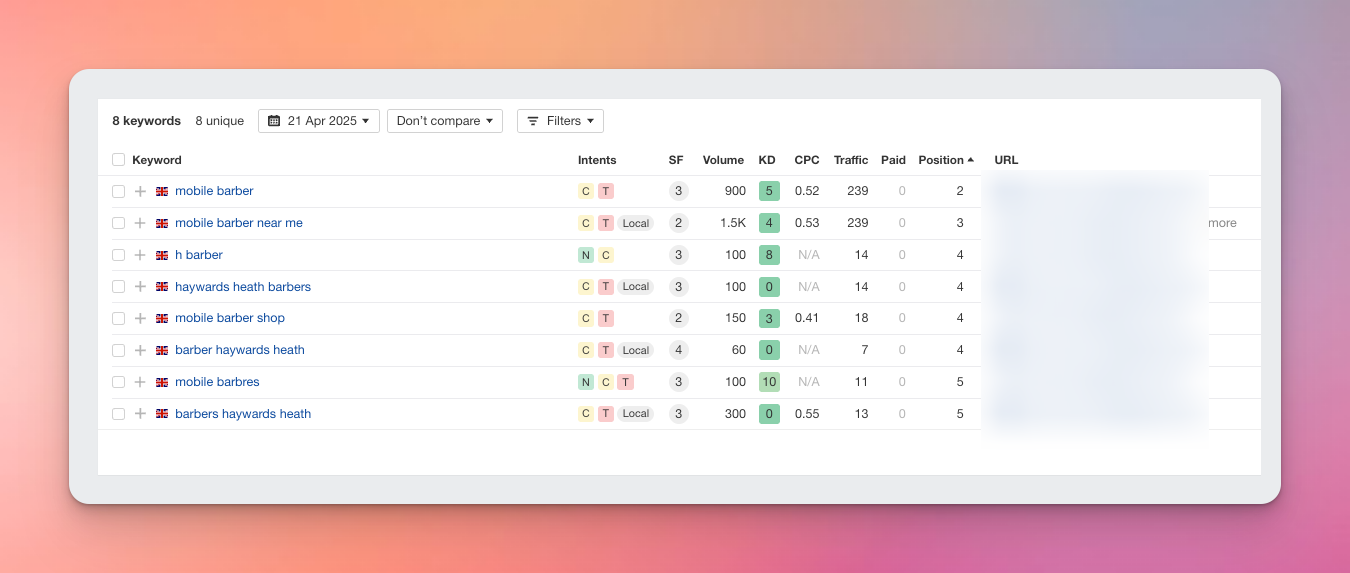Click the plus icon beside 'mobile barbres'
The image size is (1350, 573).
(x=140, y=382)
